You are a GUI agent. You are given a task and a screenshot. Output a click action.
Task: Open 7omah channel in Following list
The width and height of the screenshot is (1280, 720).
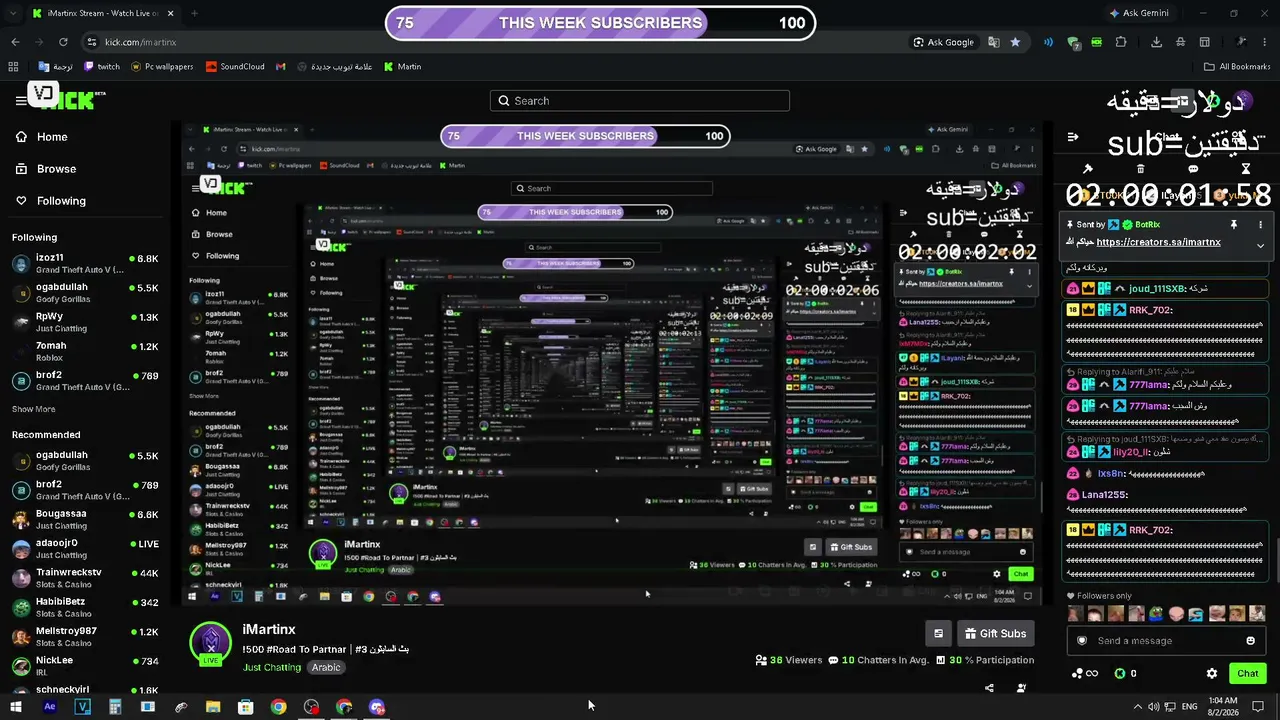point(85,351)
